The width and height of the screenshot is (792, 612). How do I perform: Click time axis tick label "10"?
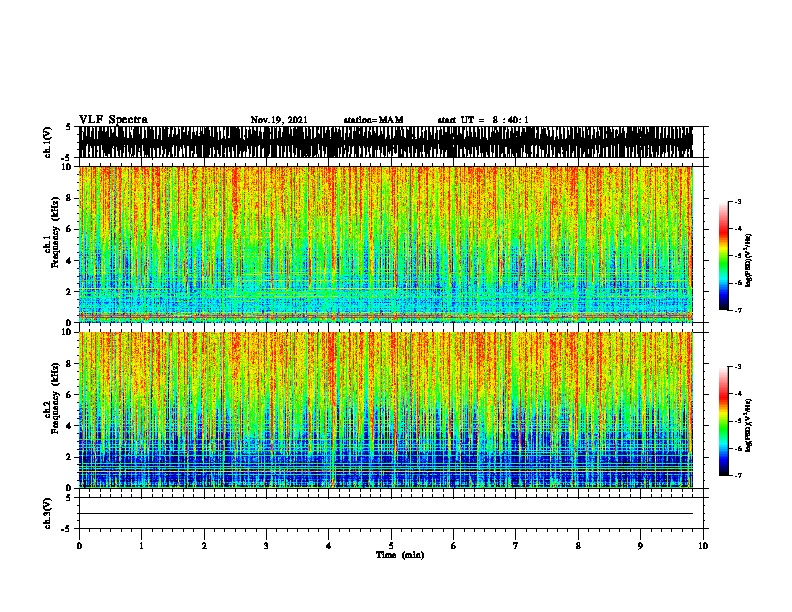coord(703,546)
